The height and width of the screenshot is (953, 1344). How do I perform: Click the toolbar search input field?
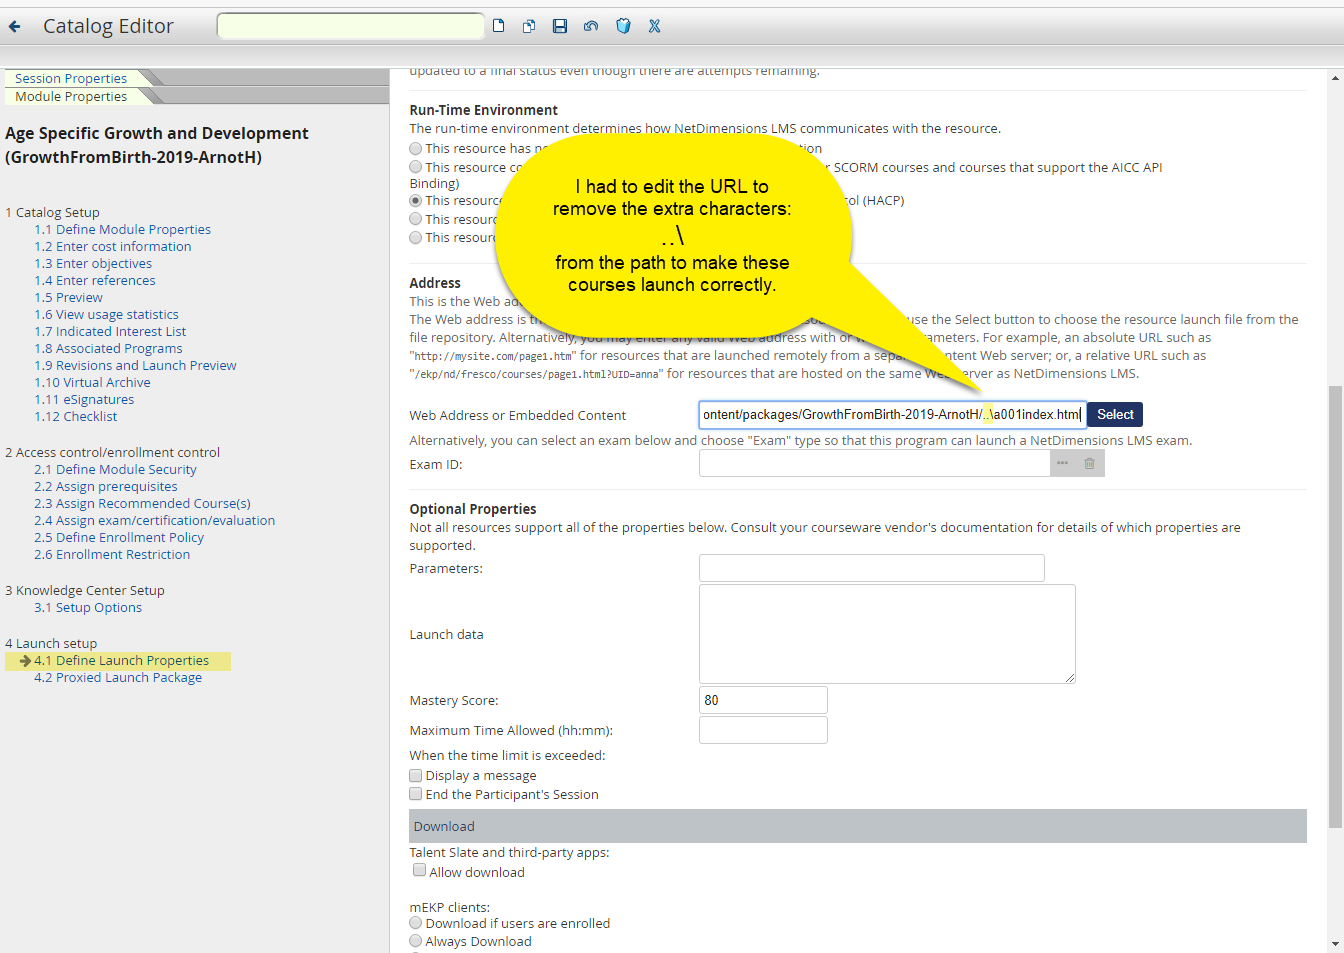point(350,26)
